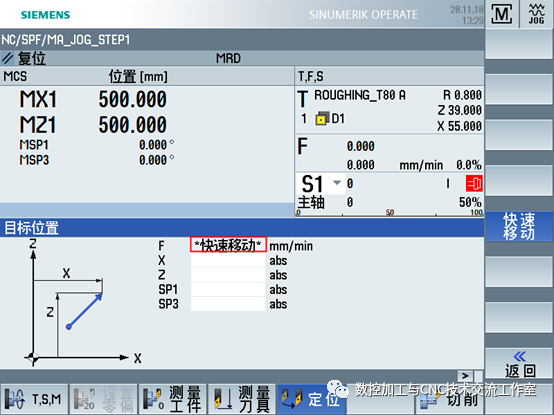Click the tool name ROUGHING_T80 A
Image resolution: width=554 pixels, height=415 pixels.
pos(360,95)
